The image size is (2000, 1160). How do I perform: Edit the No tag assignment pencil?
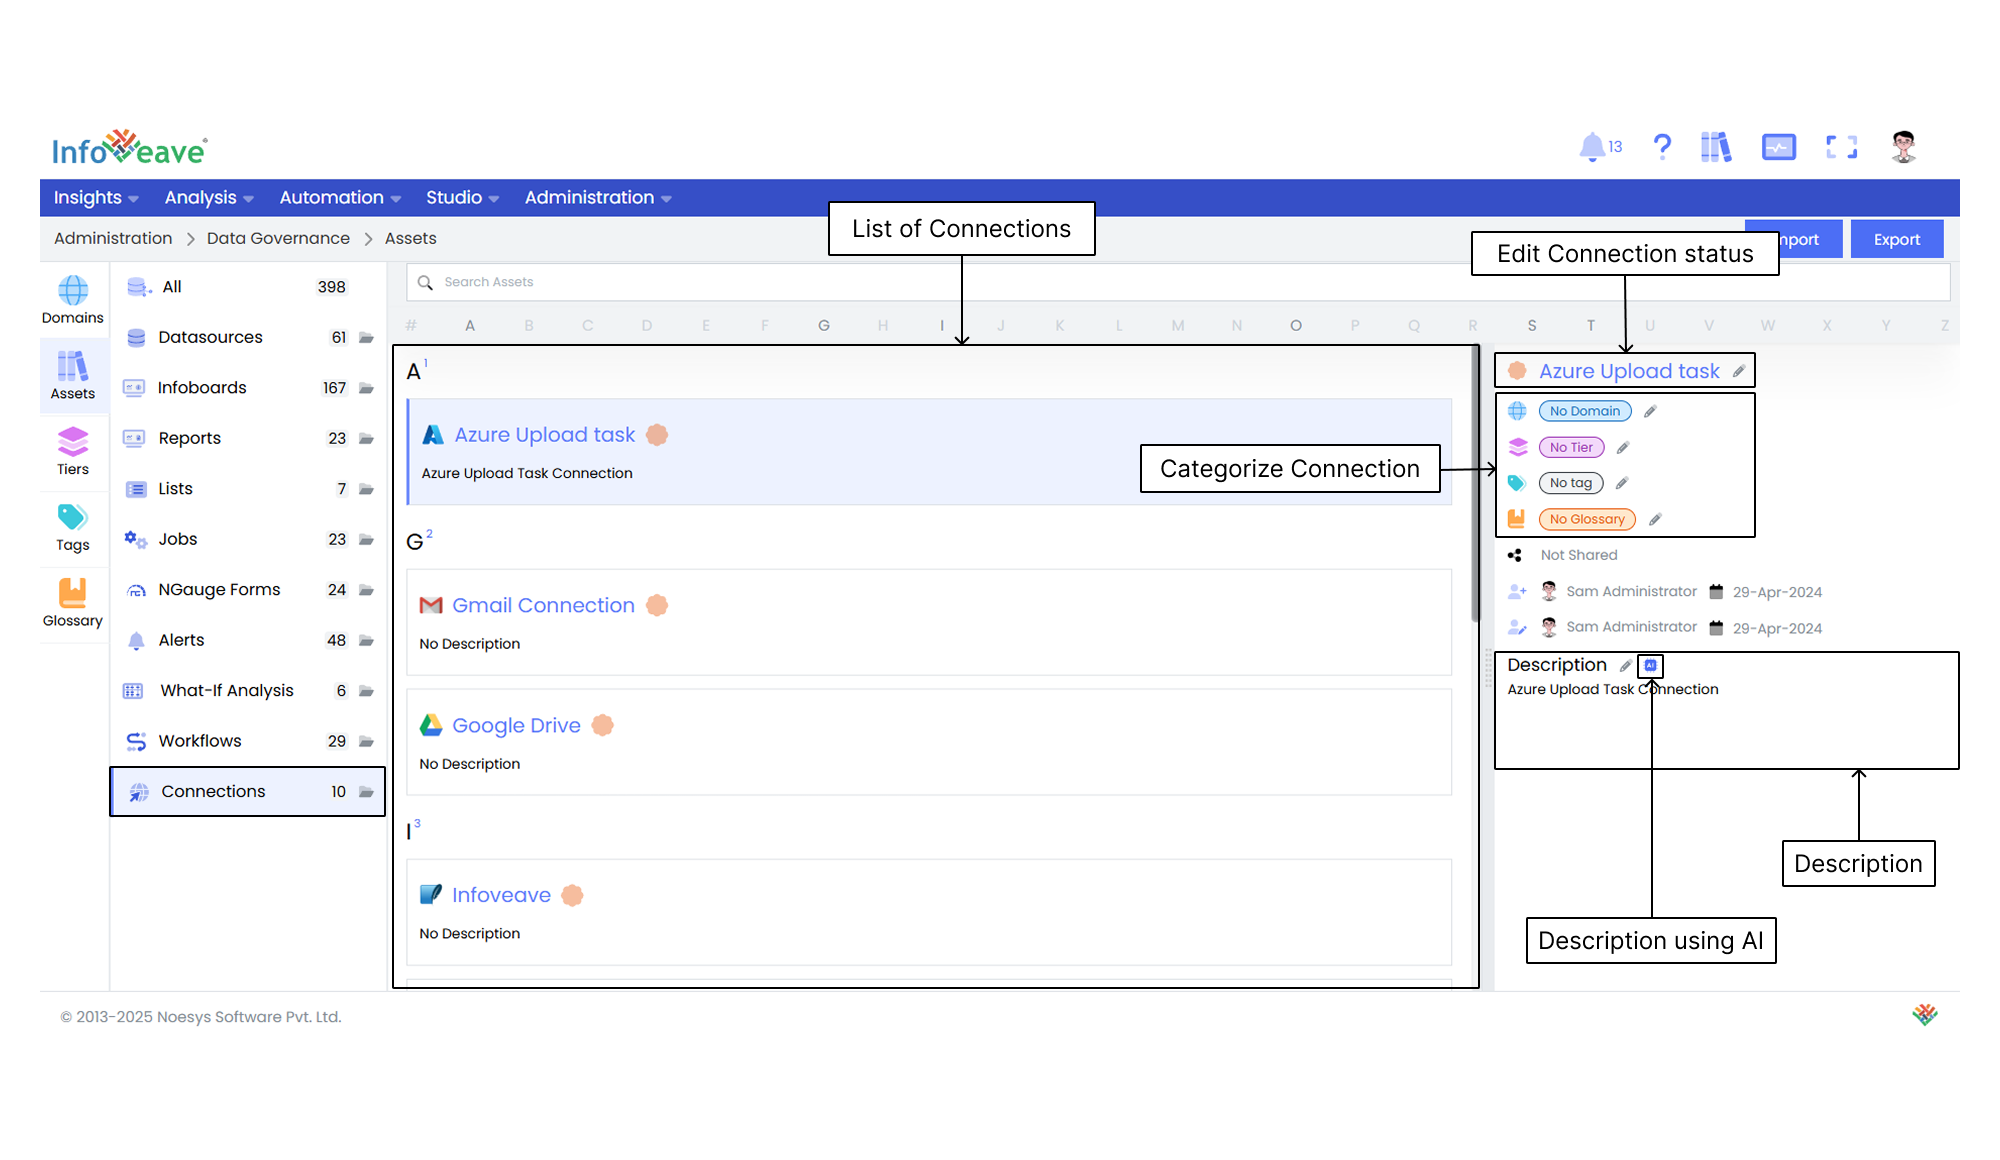(1622, 483)
